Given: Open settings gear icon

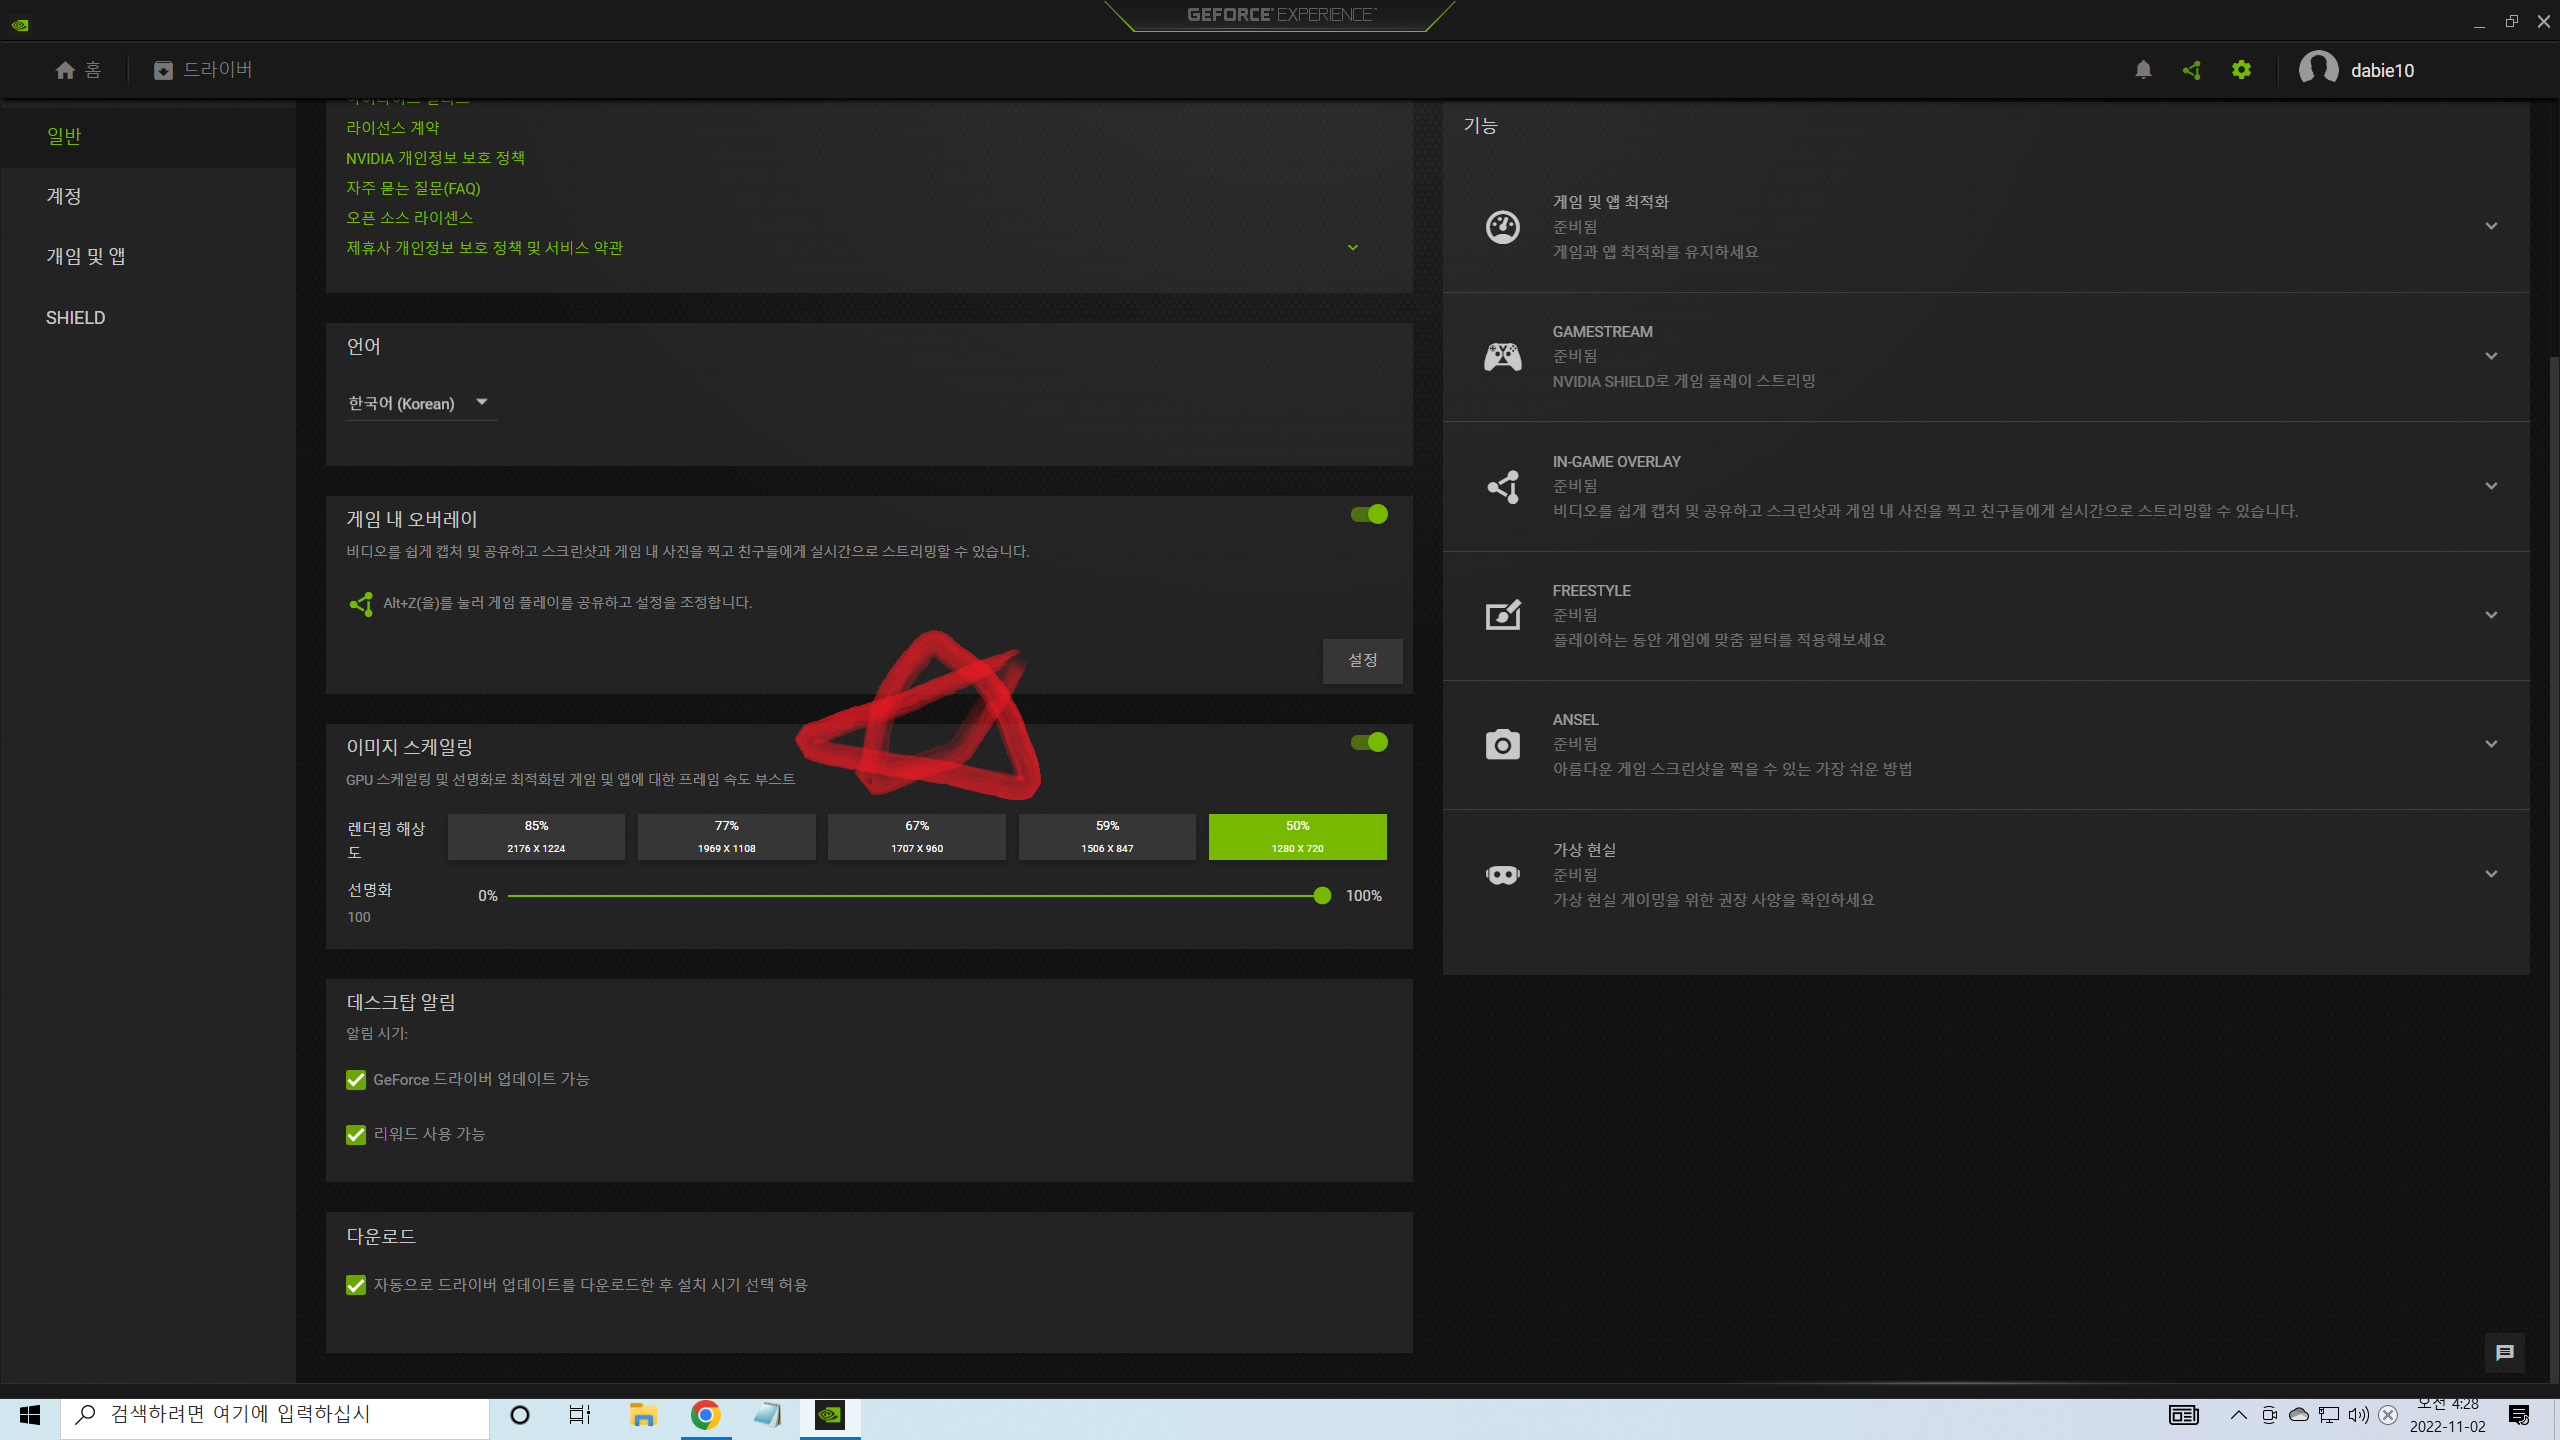Looking at the screenshot, I should (2241, 70).
